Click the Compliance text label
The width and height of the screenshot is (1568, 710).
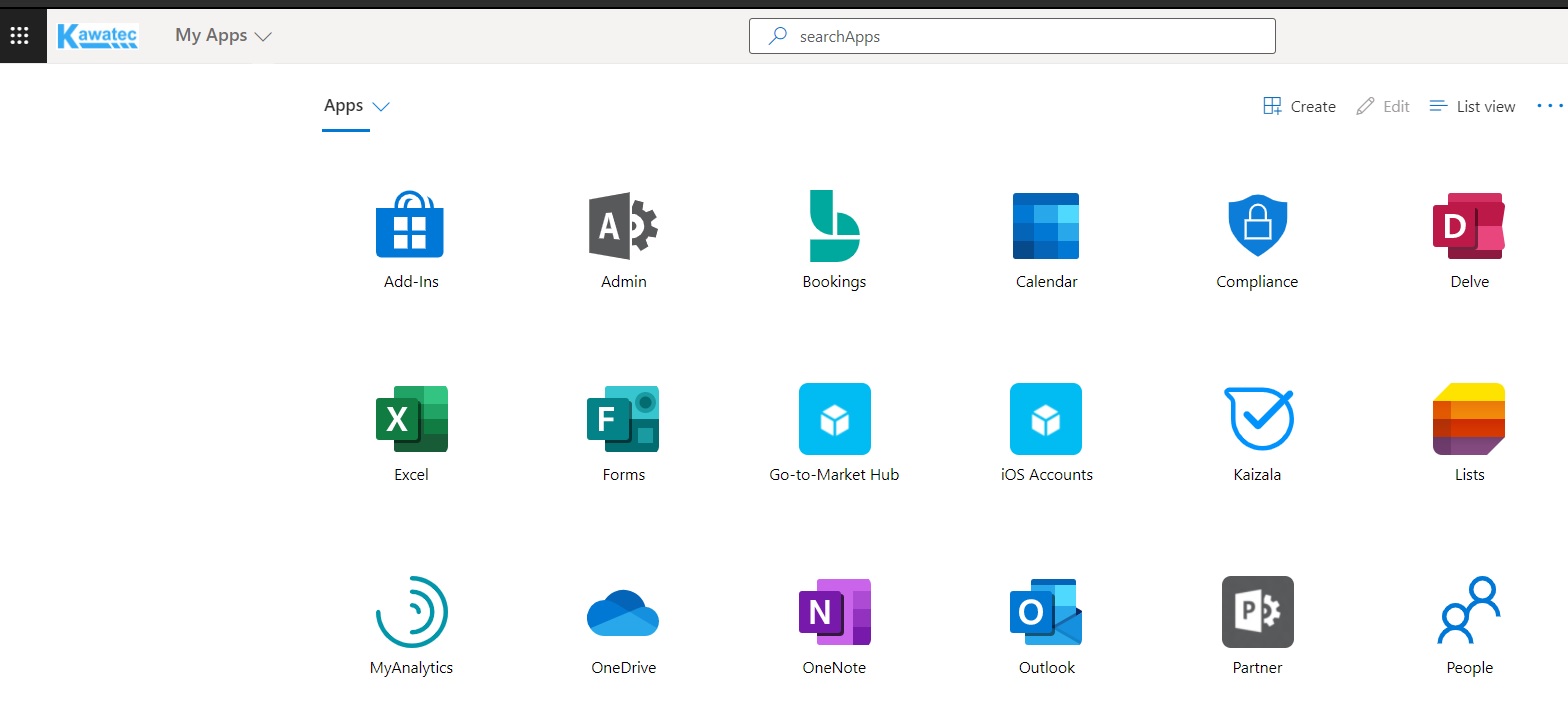(1257, 282)
